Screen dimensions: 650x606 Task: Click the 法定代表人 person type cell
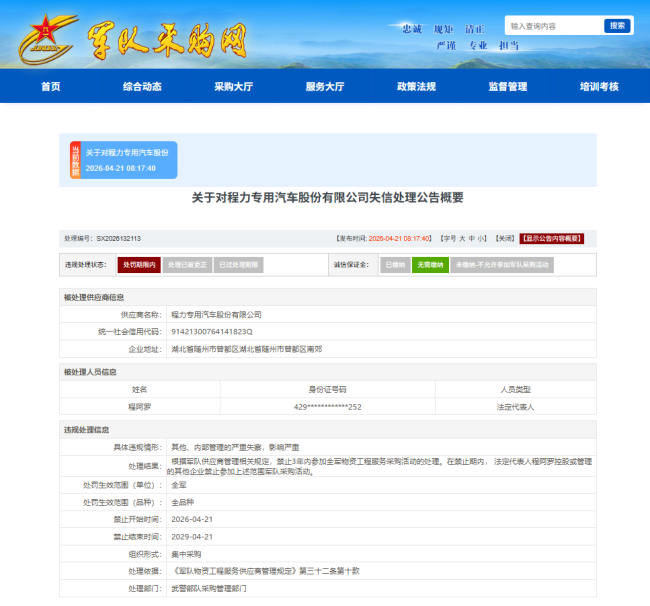click(x=515, y=407)
